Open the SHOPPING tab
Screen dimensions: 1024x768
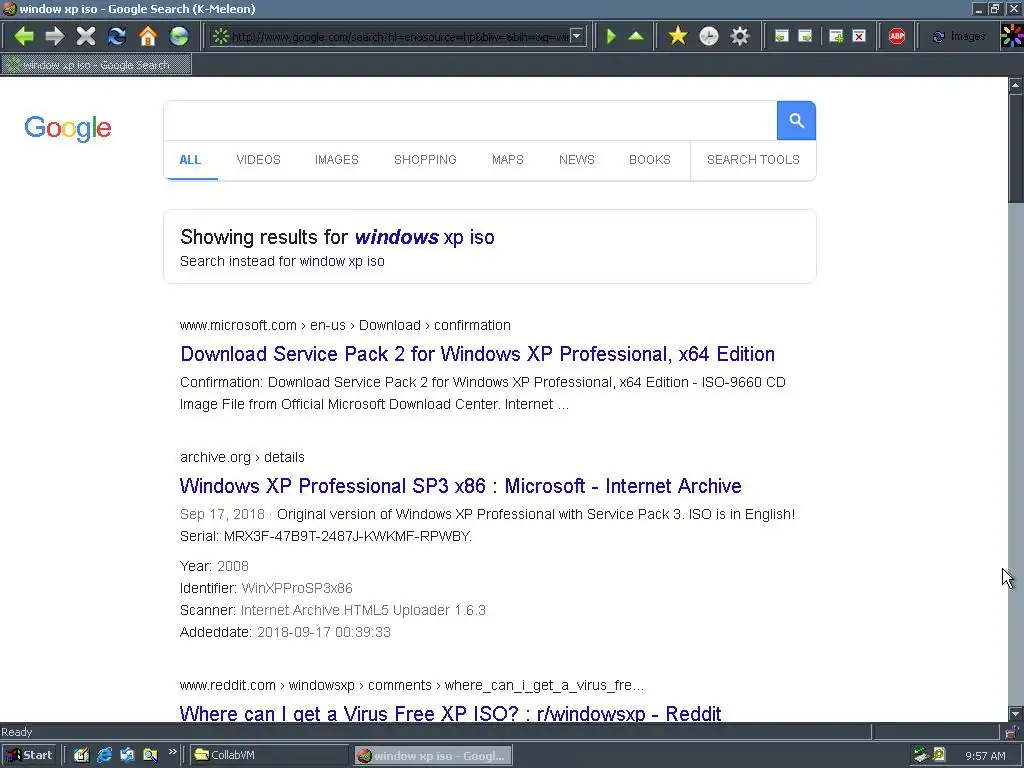425,160
